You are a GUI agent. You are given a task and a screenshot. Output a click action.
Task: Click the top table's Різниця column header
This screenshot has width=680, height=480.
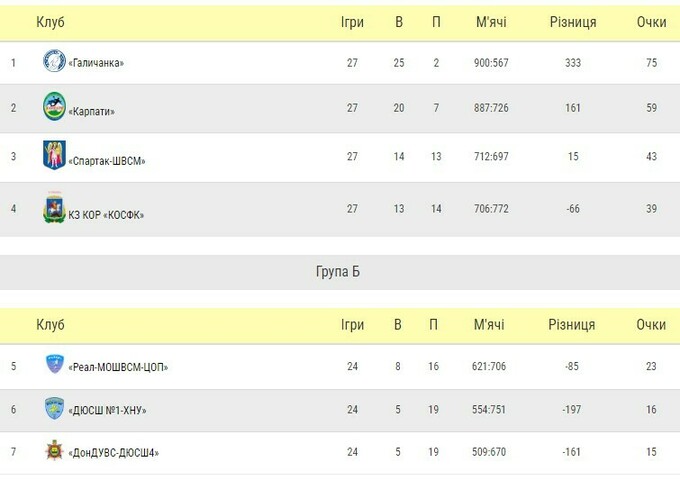[x=572, y=22]
